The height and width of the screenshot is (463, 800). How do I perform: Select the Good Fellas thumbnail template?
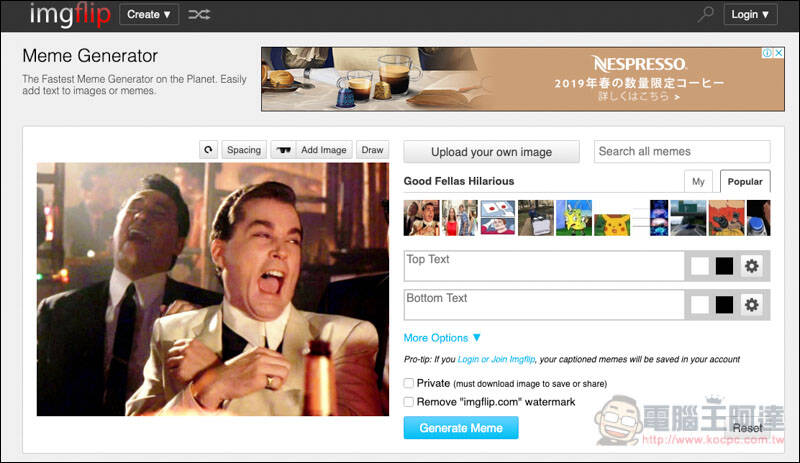tap(421, 218)
